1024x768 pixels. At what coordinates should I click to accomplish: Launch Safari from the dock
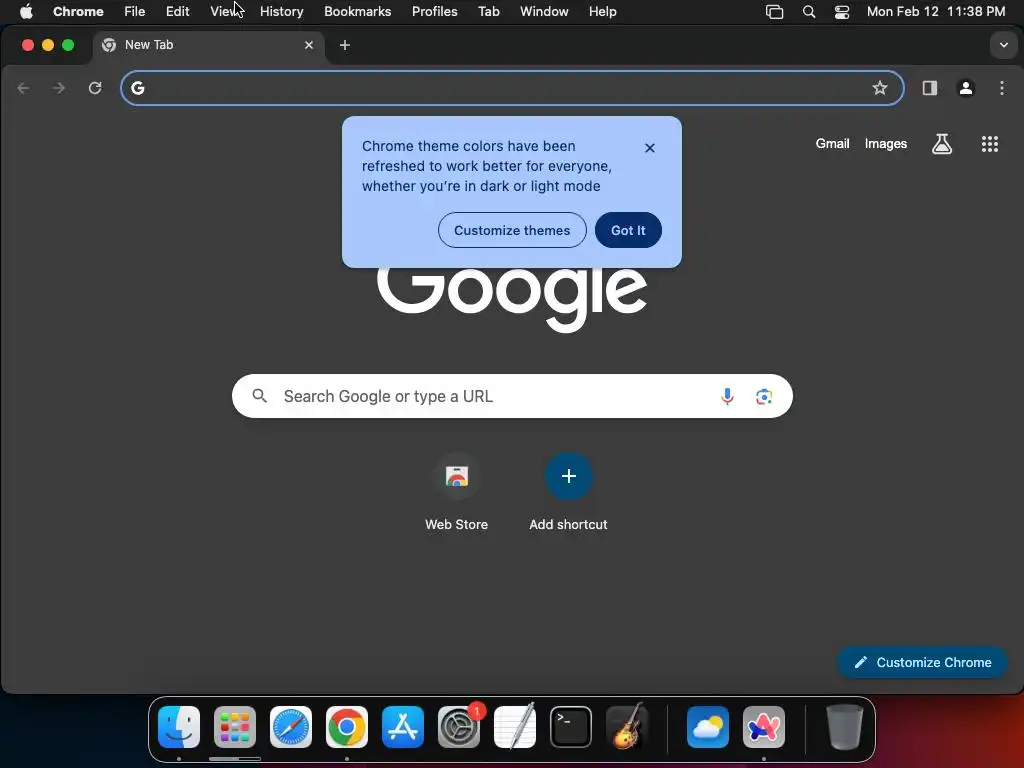(x=291, y=727)
